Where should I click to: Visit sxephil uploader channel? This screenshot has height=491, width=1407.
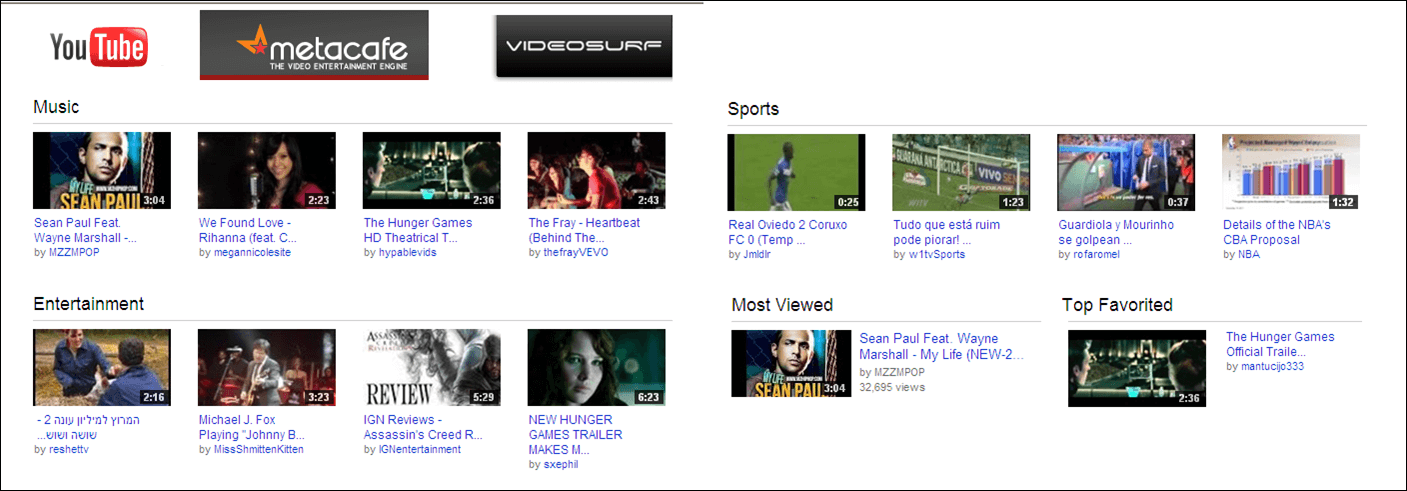pos(561,464)
